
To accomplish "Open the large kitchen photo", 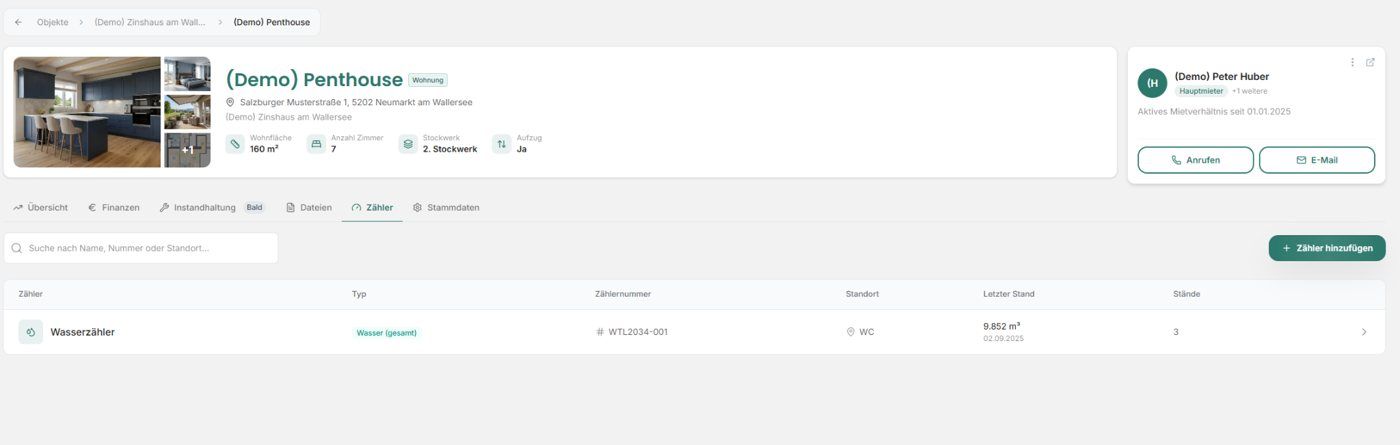I will [x=87, y=112].
